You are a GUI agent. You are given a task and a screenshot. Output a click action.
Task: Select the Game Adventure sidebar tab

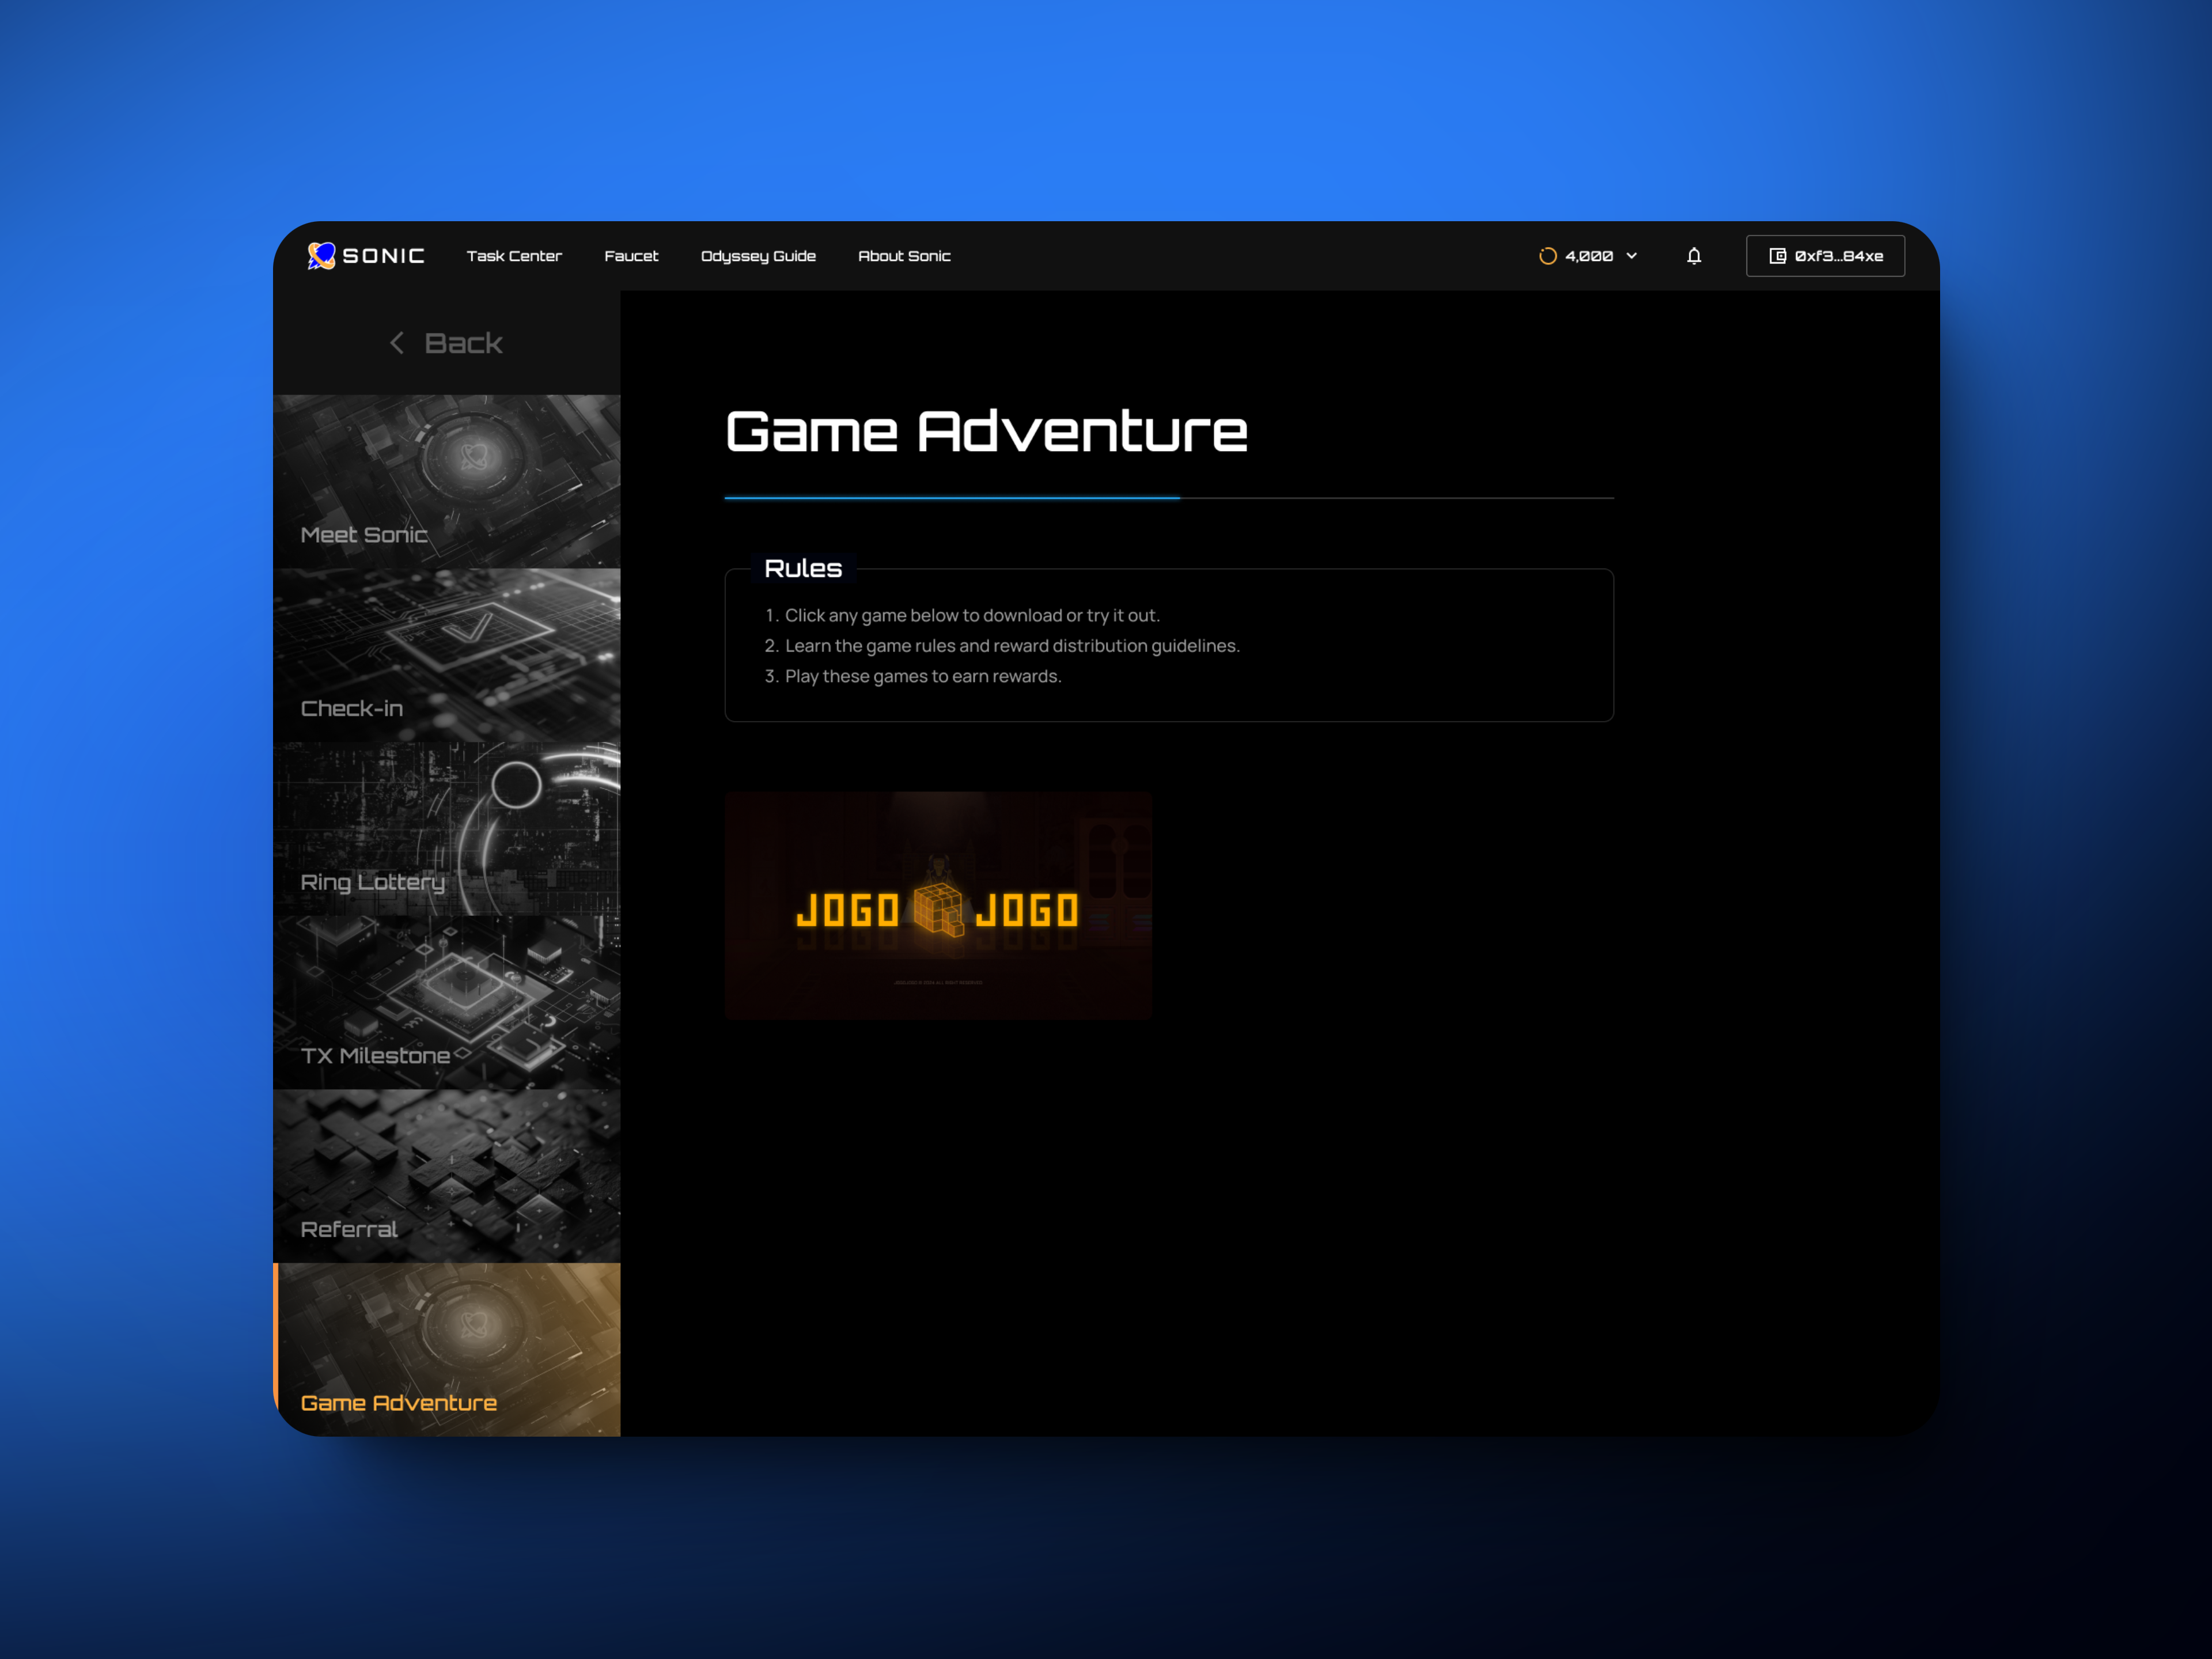tap(447, 1350)
